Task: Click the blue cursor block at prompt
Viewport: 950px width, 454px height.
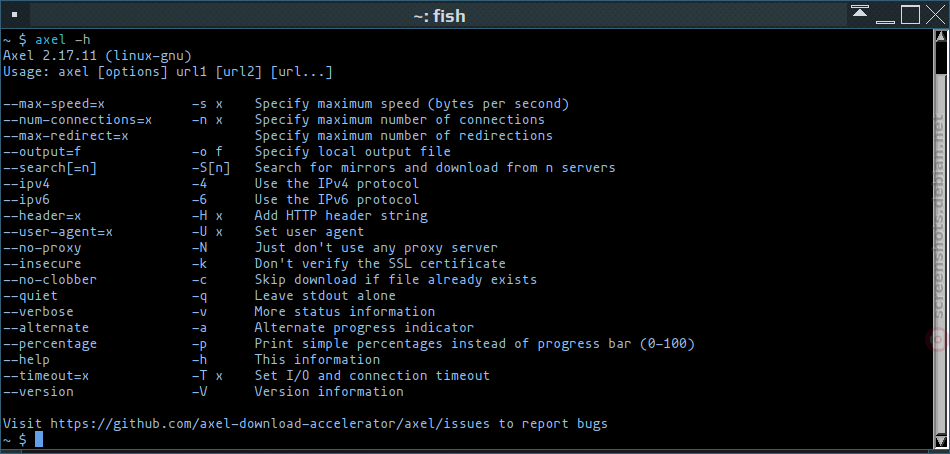Action: (39, 439)
